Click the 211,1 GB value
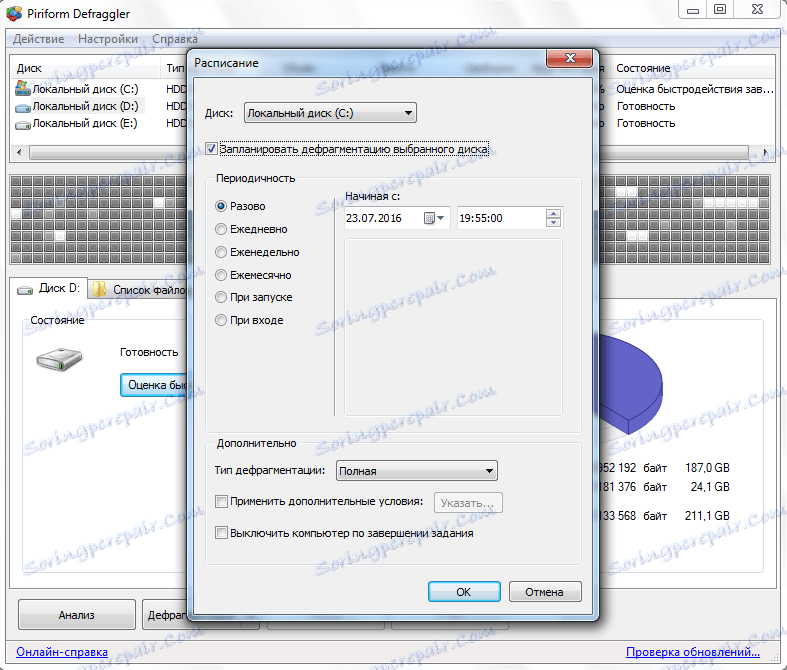The image size is (787, 670). tap(707, 515)
